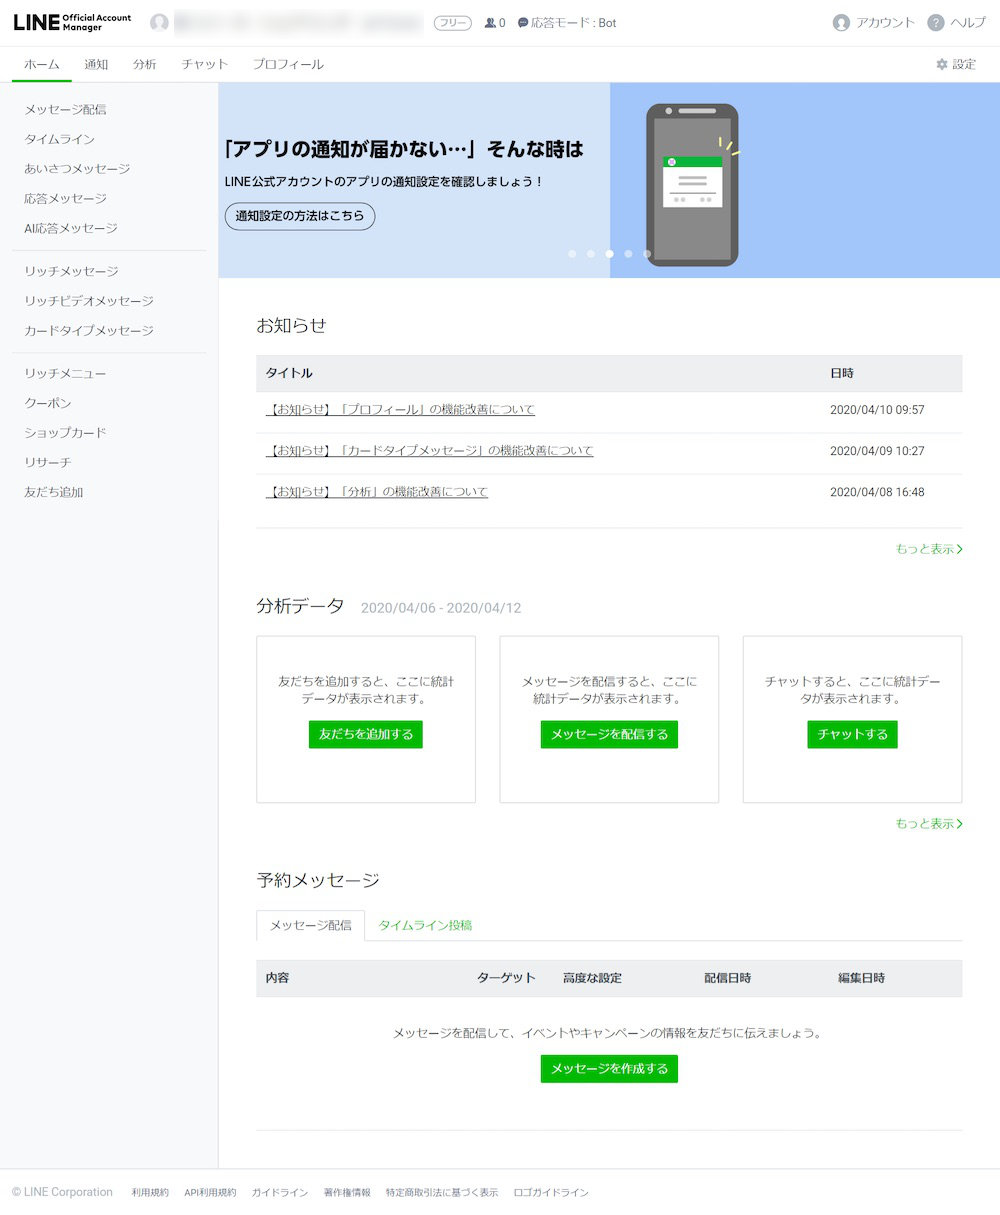Open the API利用規約 footer link
Viewport: 1000px width, 1215px height.
tap(210, 1193)
